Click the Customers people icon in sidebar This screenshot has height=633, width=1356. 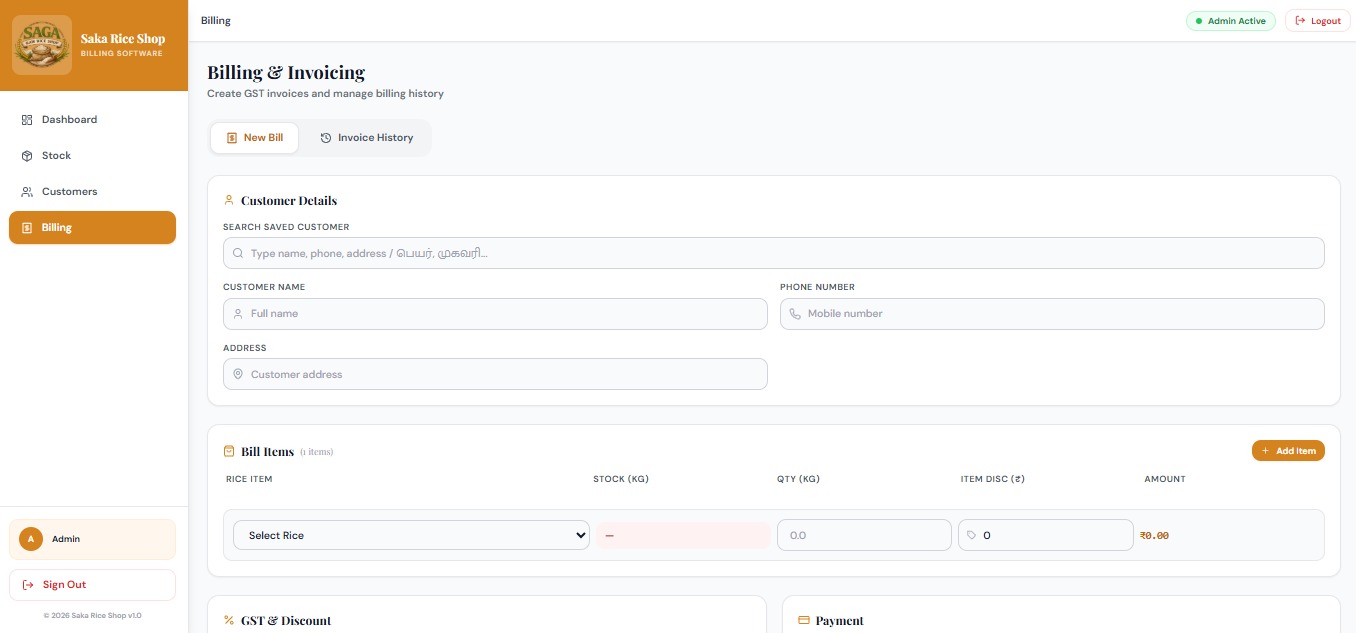27,192
